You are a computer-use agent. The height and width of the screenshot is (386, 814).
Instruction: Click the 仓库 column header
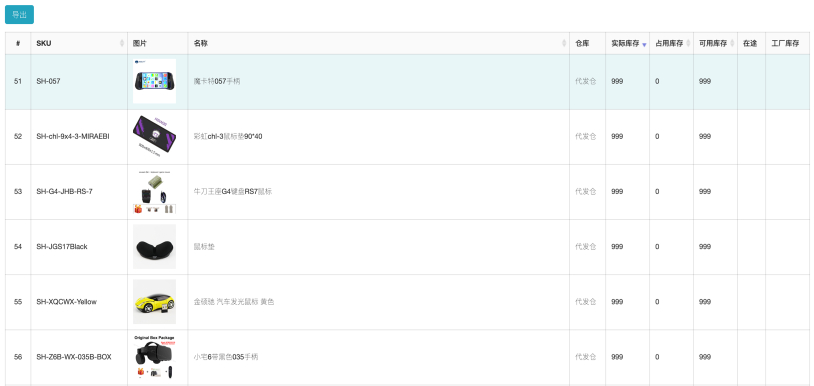587,44
